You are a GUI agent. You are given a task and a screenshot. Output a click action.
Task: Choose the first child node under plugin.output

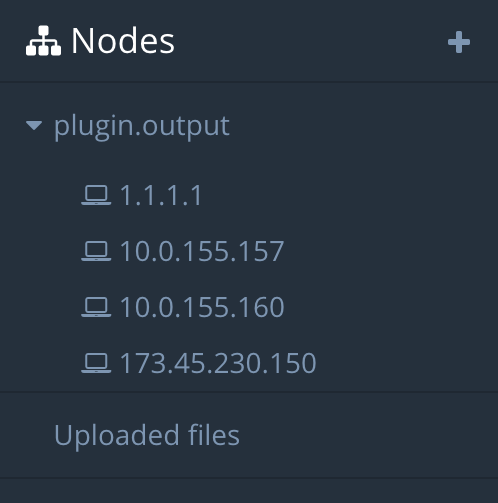(161, 195)
